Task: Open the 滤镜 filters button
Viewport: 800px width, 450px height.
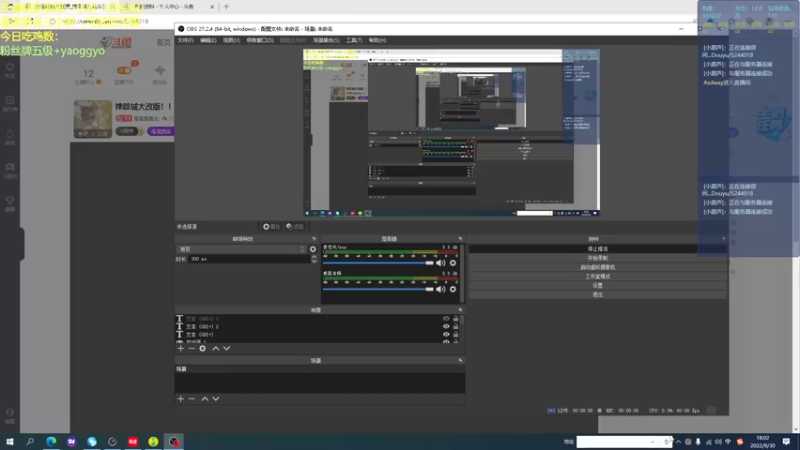Action: pos(295,227)
